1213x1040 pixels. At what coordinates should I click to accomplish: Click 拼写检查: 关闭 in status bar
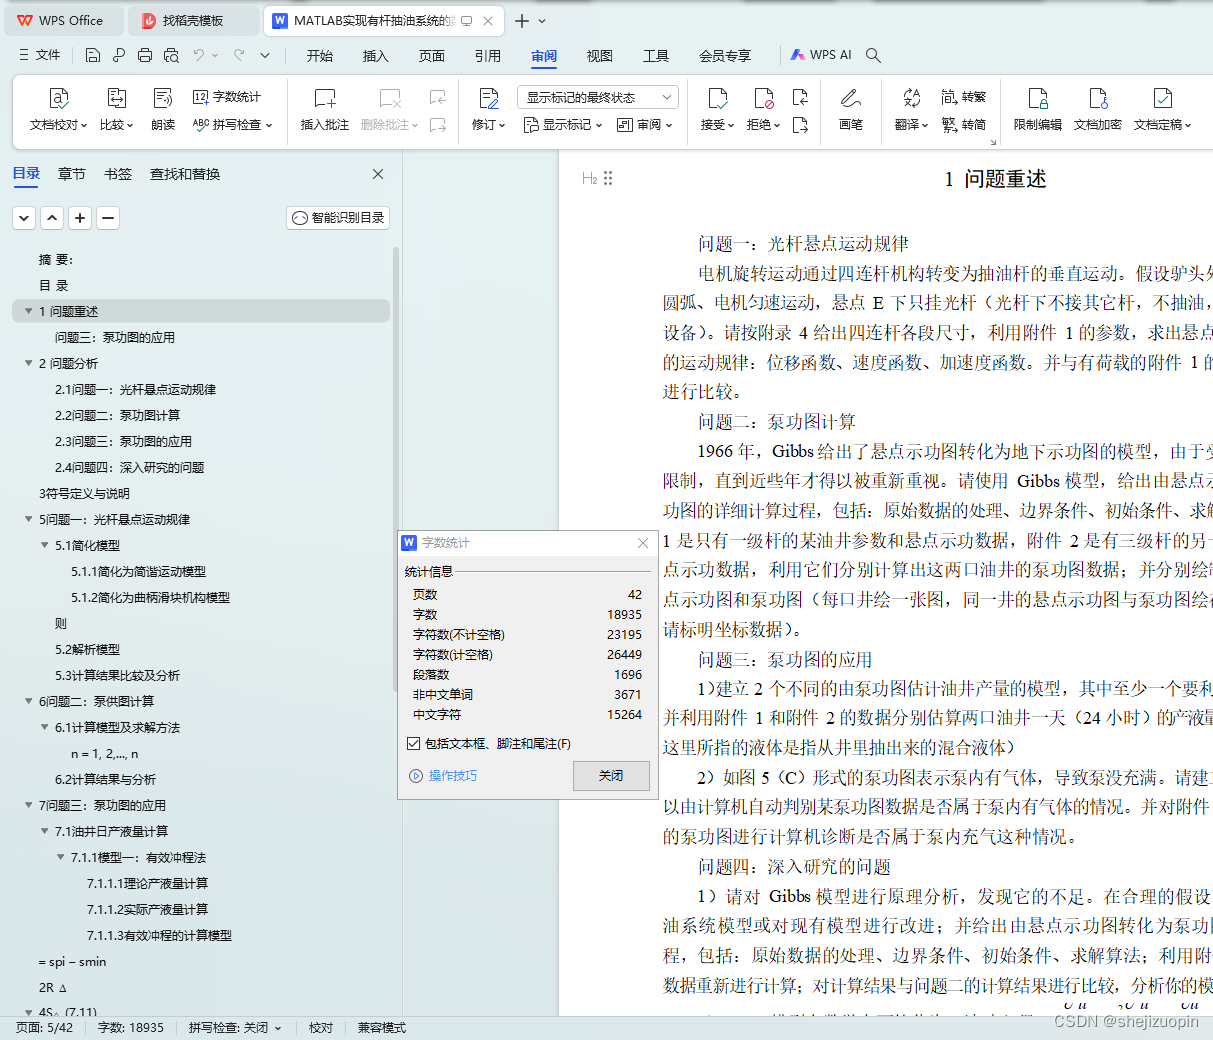(x=235, y=1027)
